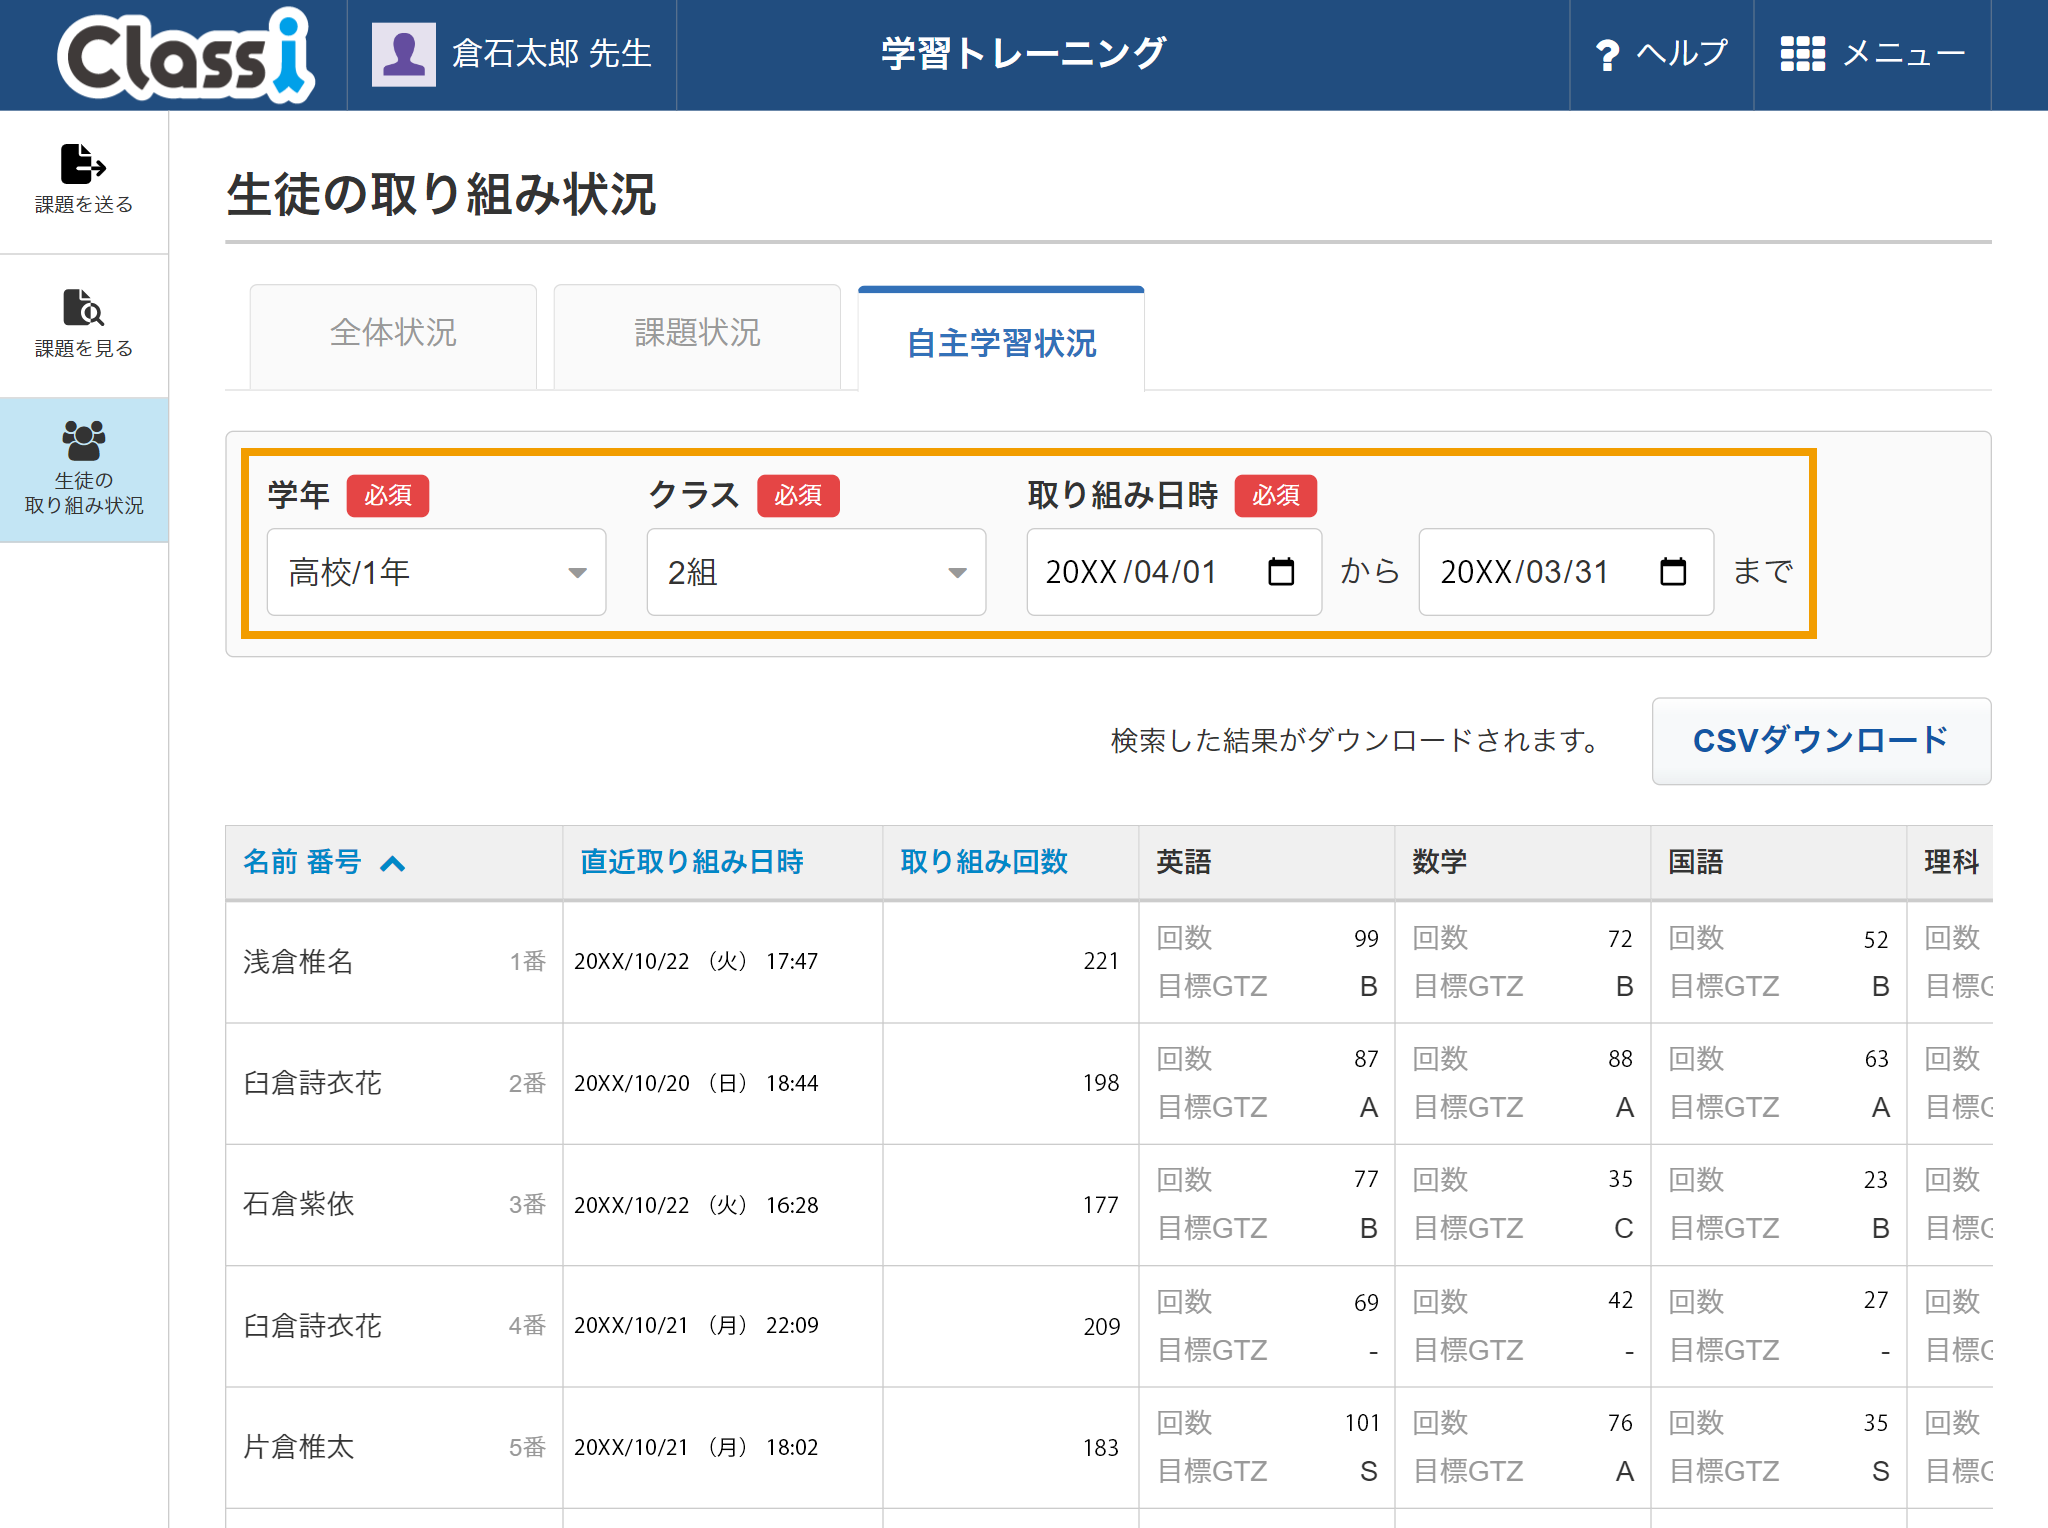Image resolution: width=2048 pixels, height=1528 pixels.
Task: Open calendar picker for end date 20XX/03/31
Action: [x=1673, y=572]
